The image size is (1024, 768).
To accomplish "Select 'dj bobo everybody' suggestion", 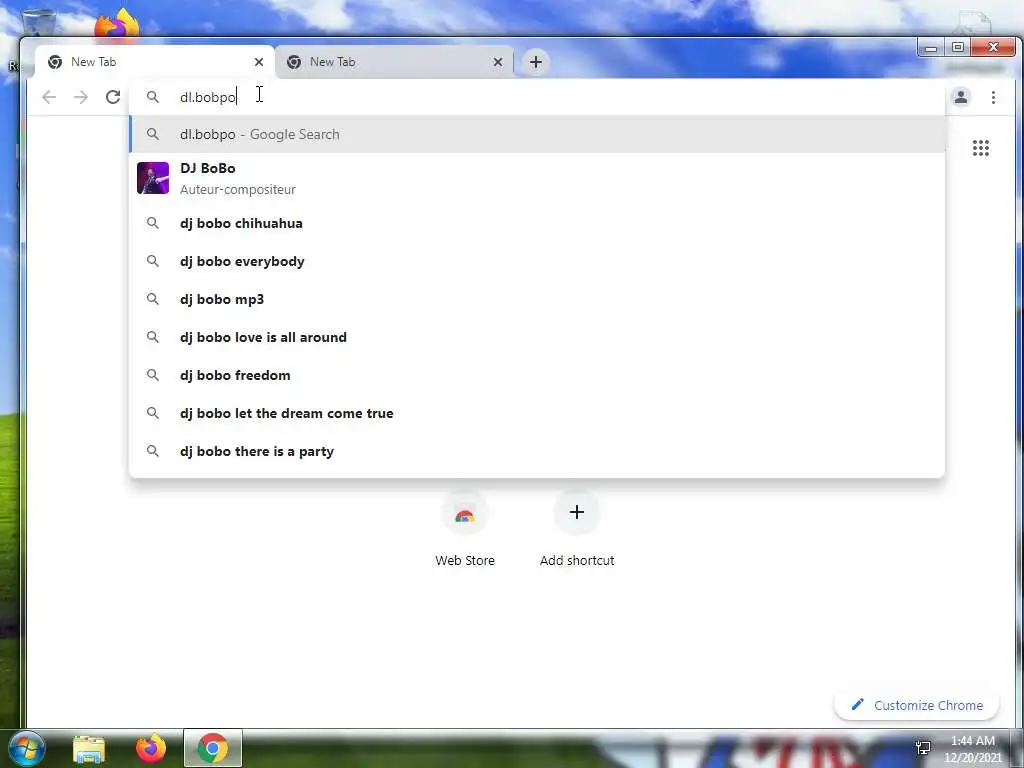I will 537,261.
